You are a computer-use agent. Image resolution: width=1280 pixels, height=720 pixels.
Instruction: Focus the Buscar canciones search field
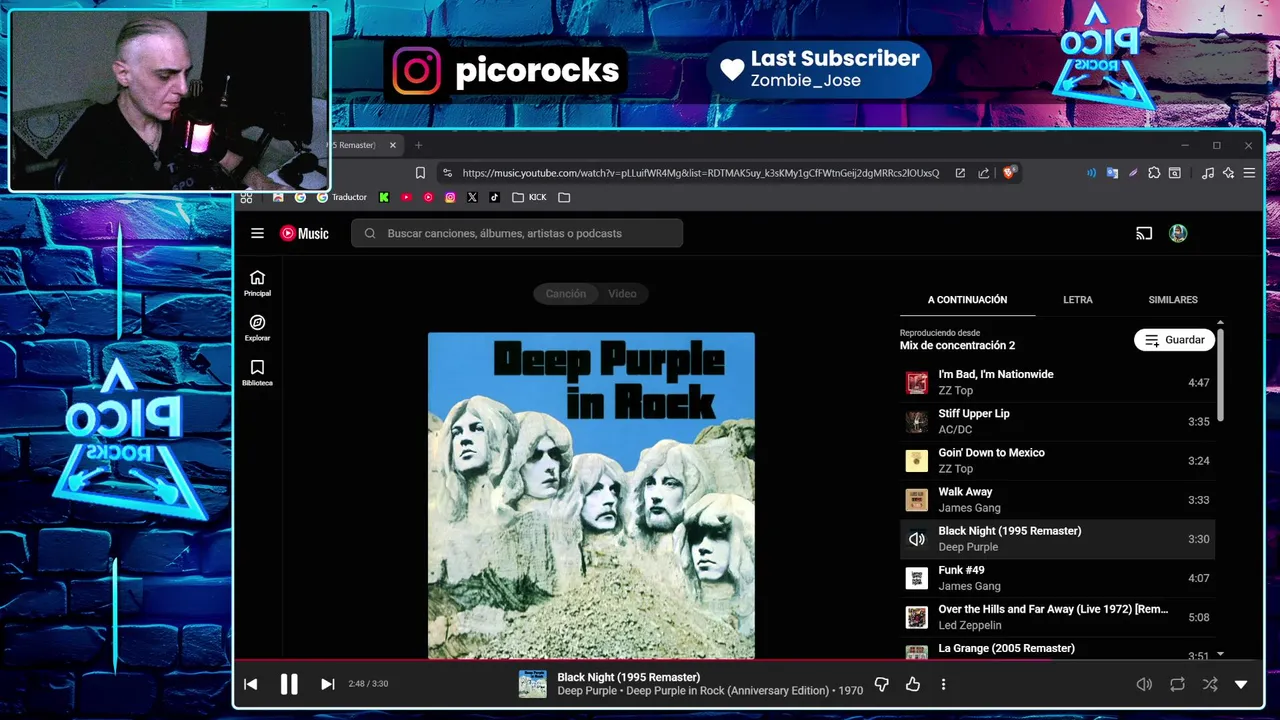pos(517,233)
